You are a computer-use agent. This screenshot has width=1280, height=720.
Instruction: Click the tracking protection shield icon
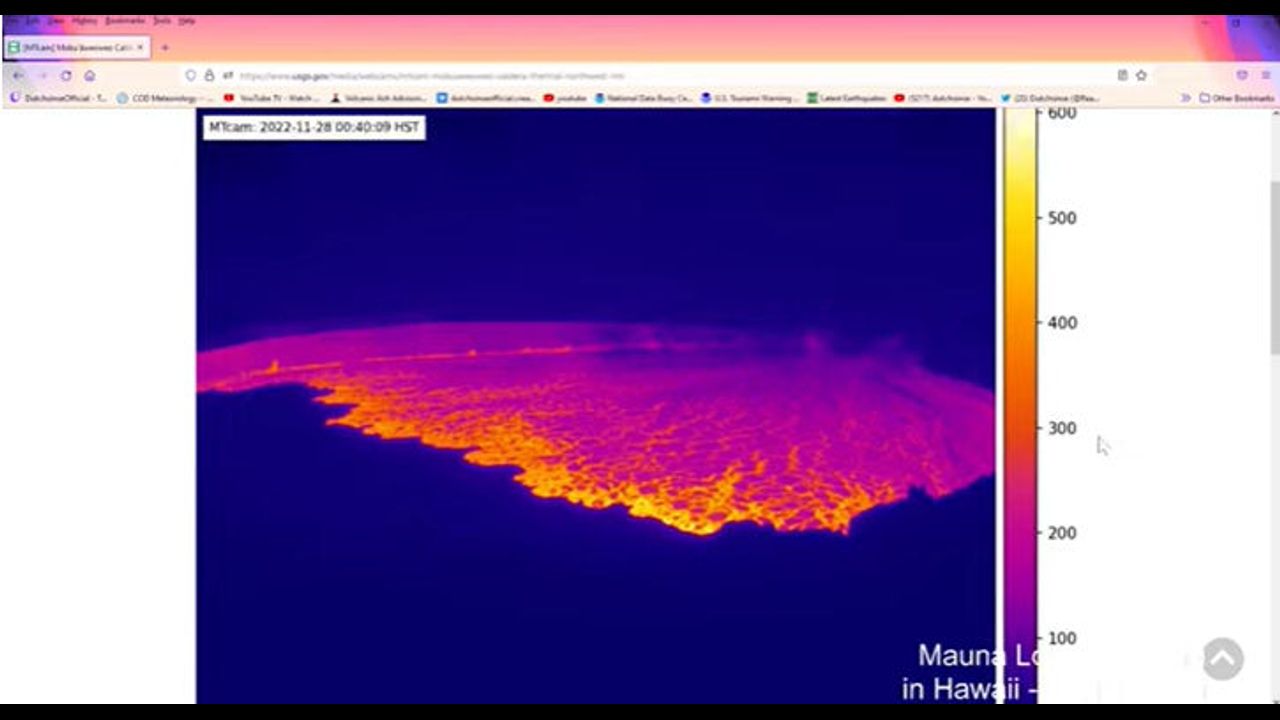(191, 76)
